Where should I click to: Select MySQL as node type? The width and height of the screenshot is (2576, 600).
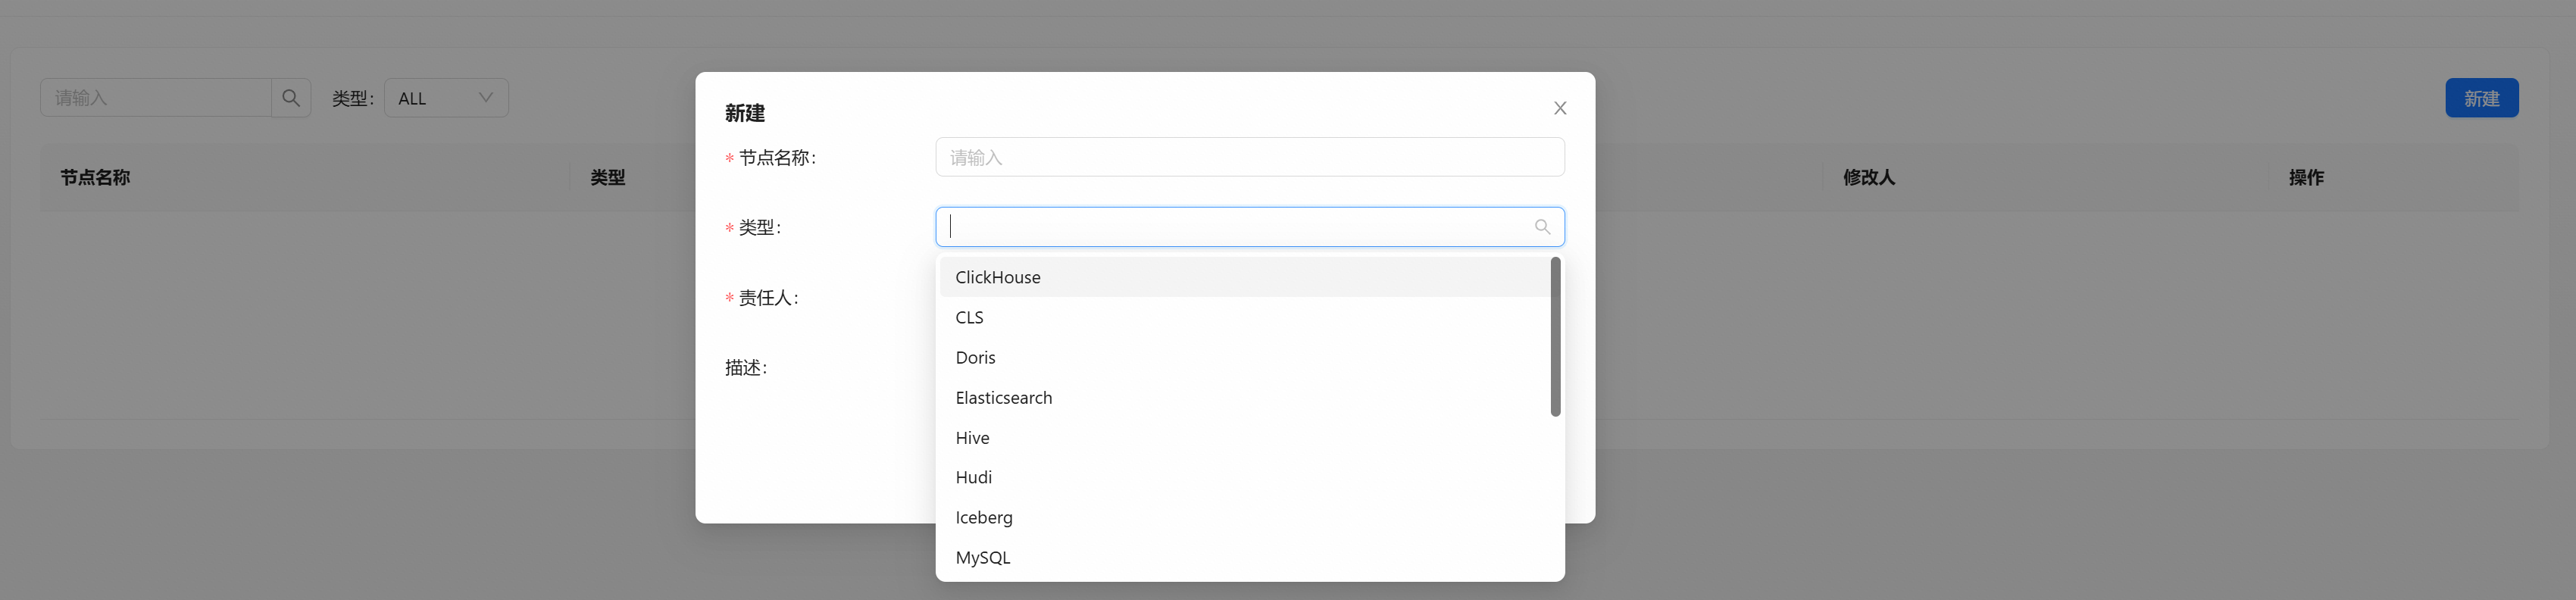click(x=982, y=557)
